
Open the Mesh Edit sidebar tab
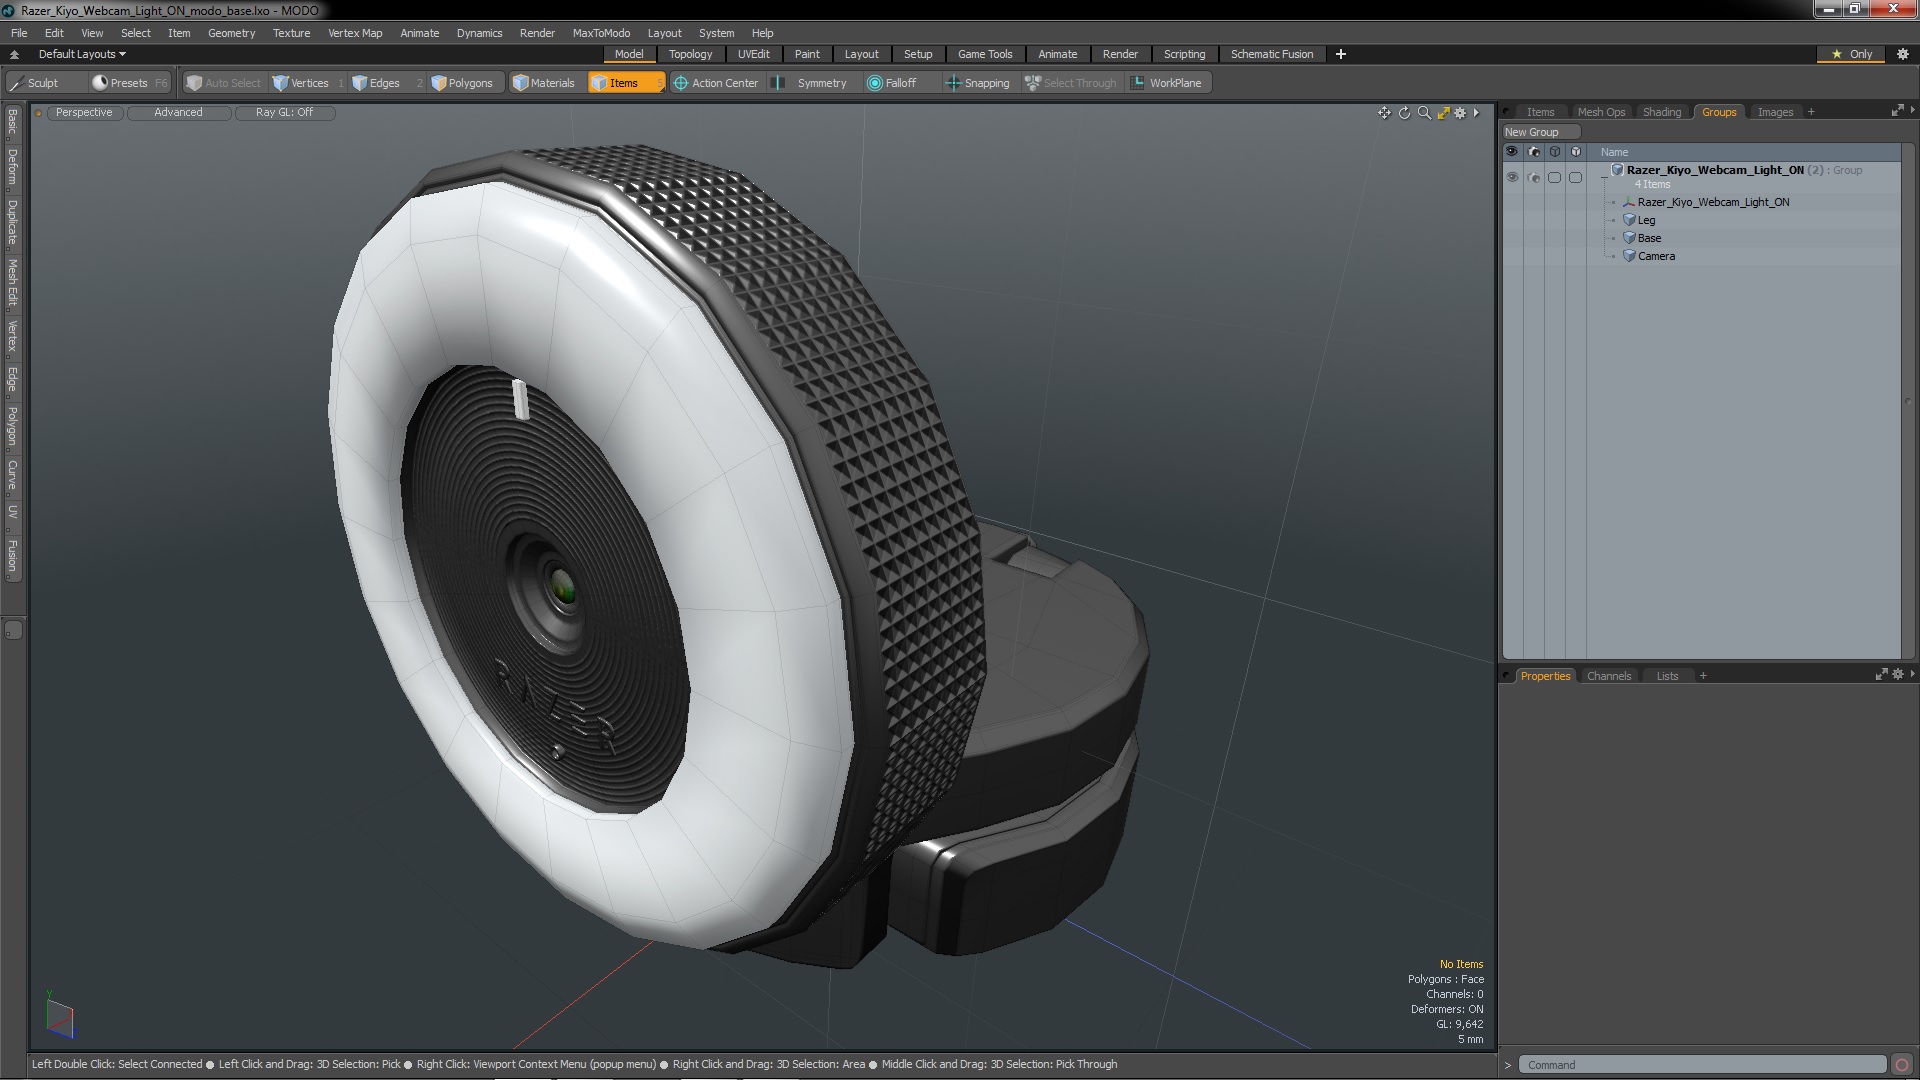[12, 283]
